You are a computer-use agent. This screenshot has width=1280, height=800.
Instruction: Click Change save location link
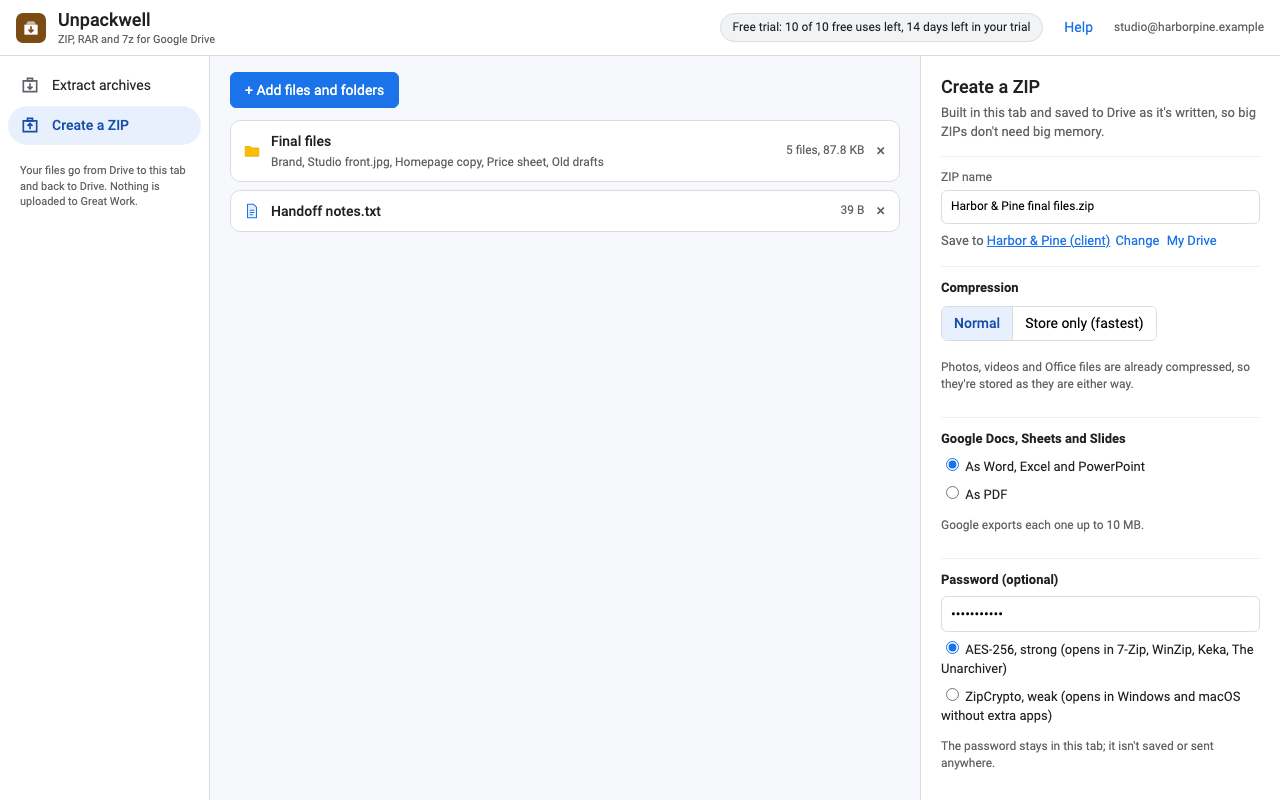[x=1137, y=241]
